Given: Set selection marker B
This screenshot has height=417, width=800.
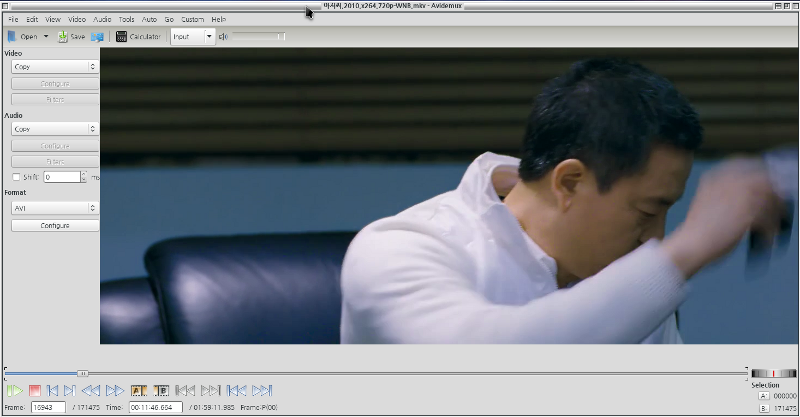Looking at the screenshot, I should 161,390.
